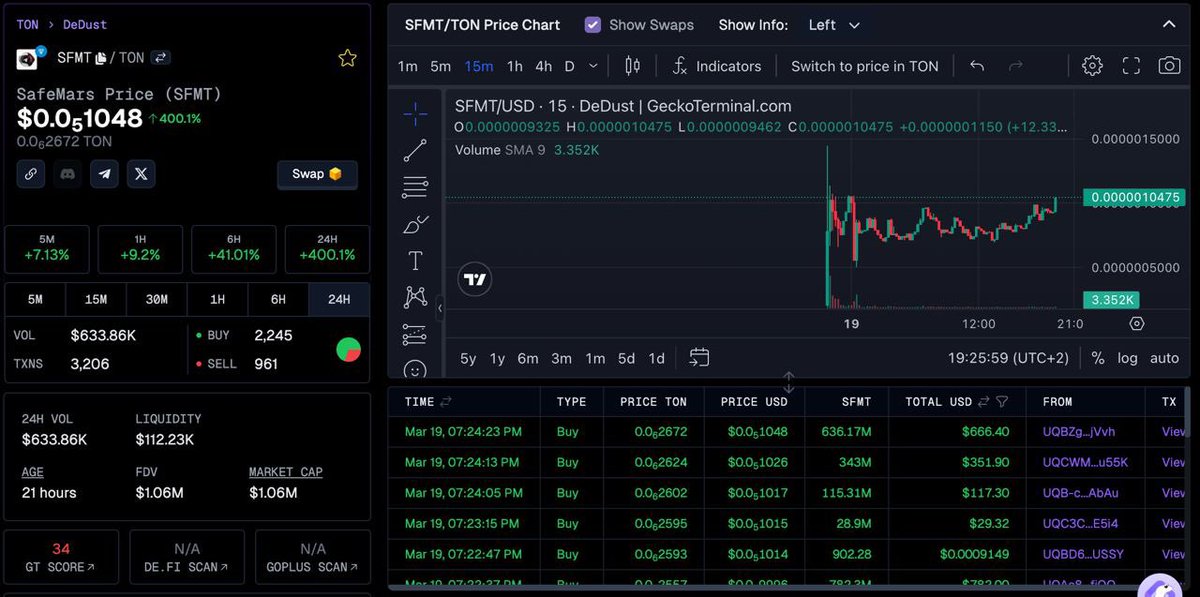This screenshot has width=1200, height=597.
Task: Click the buy/sell ratio pie chart
Action: [x=348, y=350]
